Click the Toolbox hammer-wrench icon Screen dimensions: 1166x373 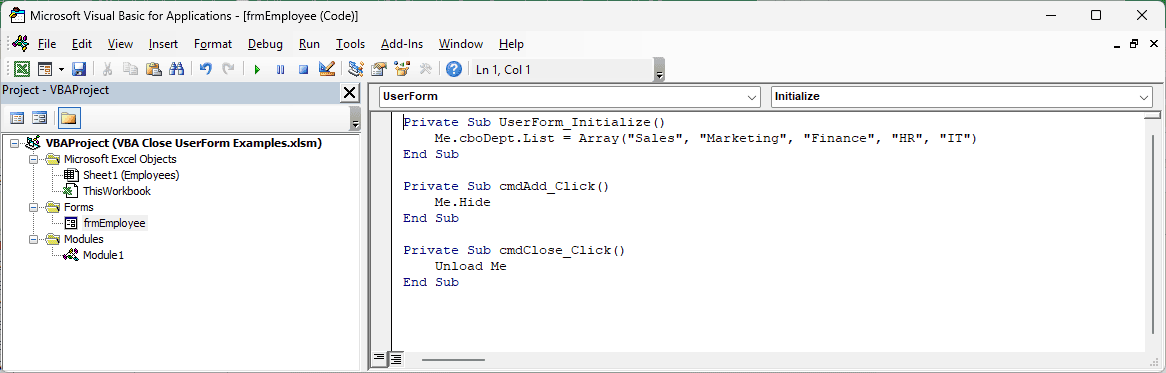(x=425, y=69)
